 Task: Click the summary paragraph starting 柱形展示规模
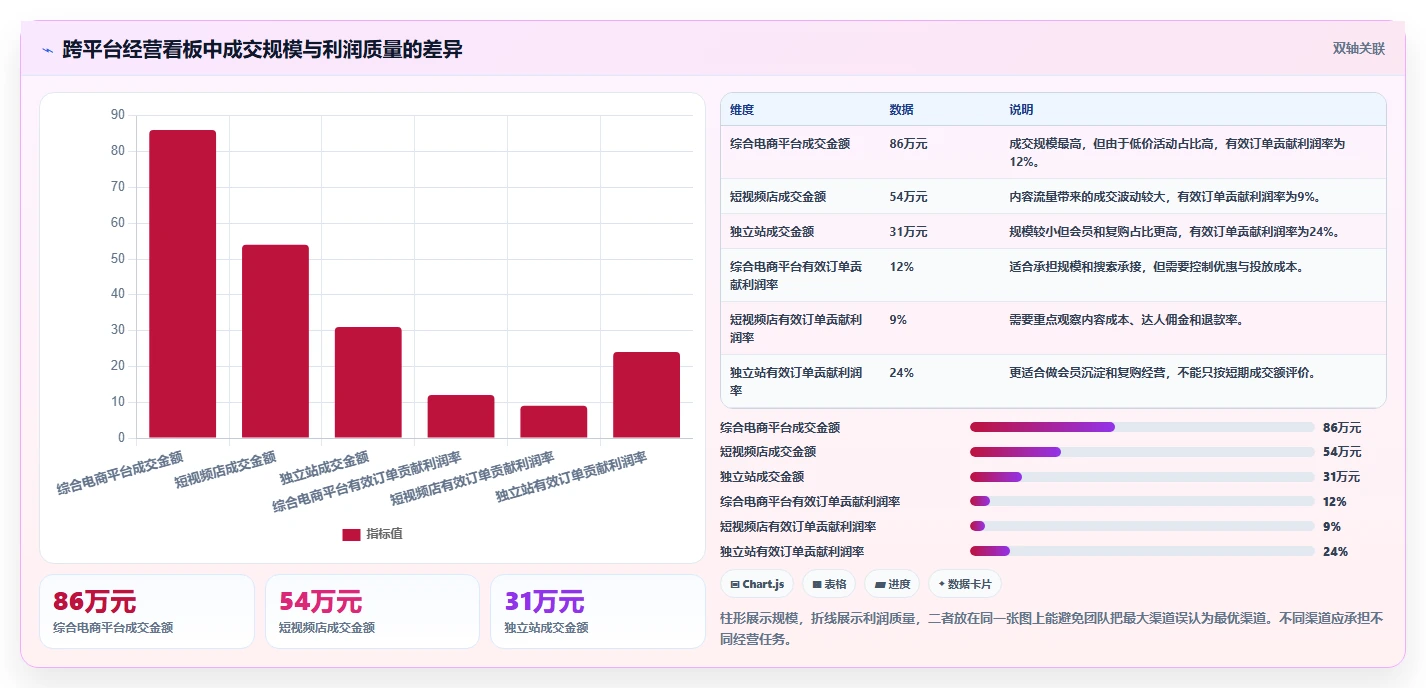1052,629
